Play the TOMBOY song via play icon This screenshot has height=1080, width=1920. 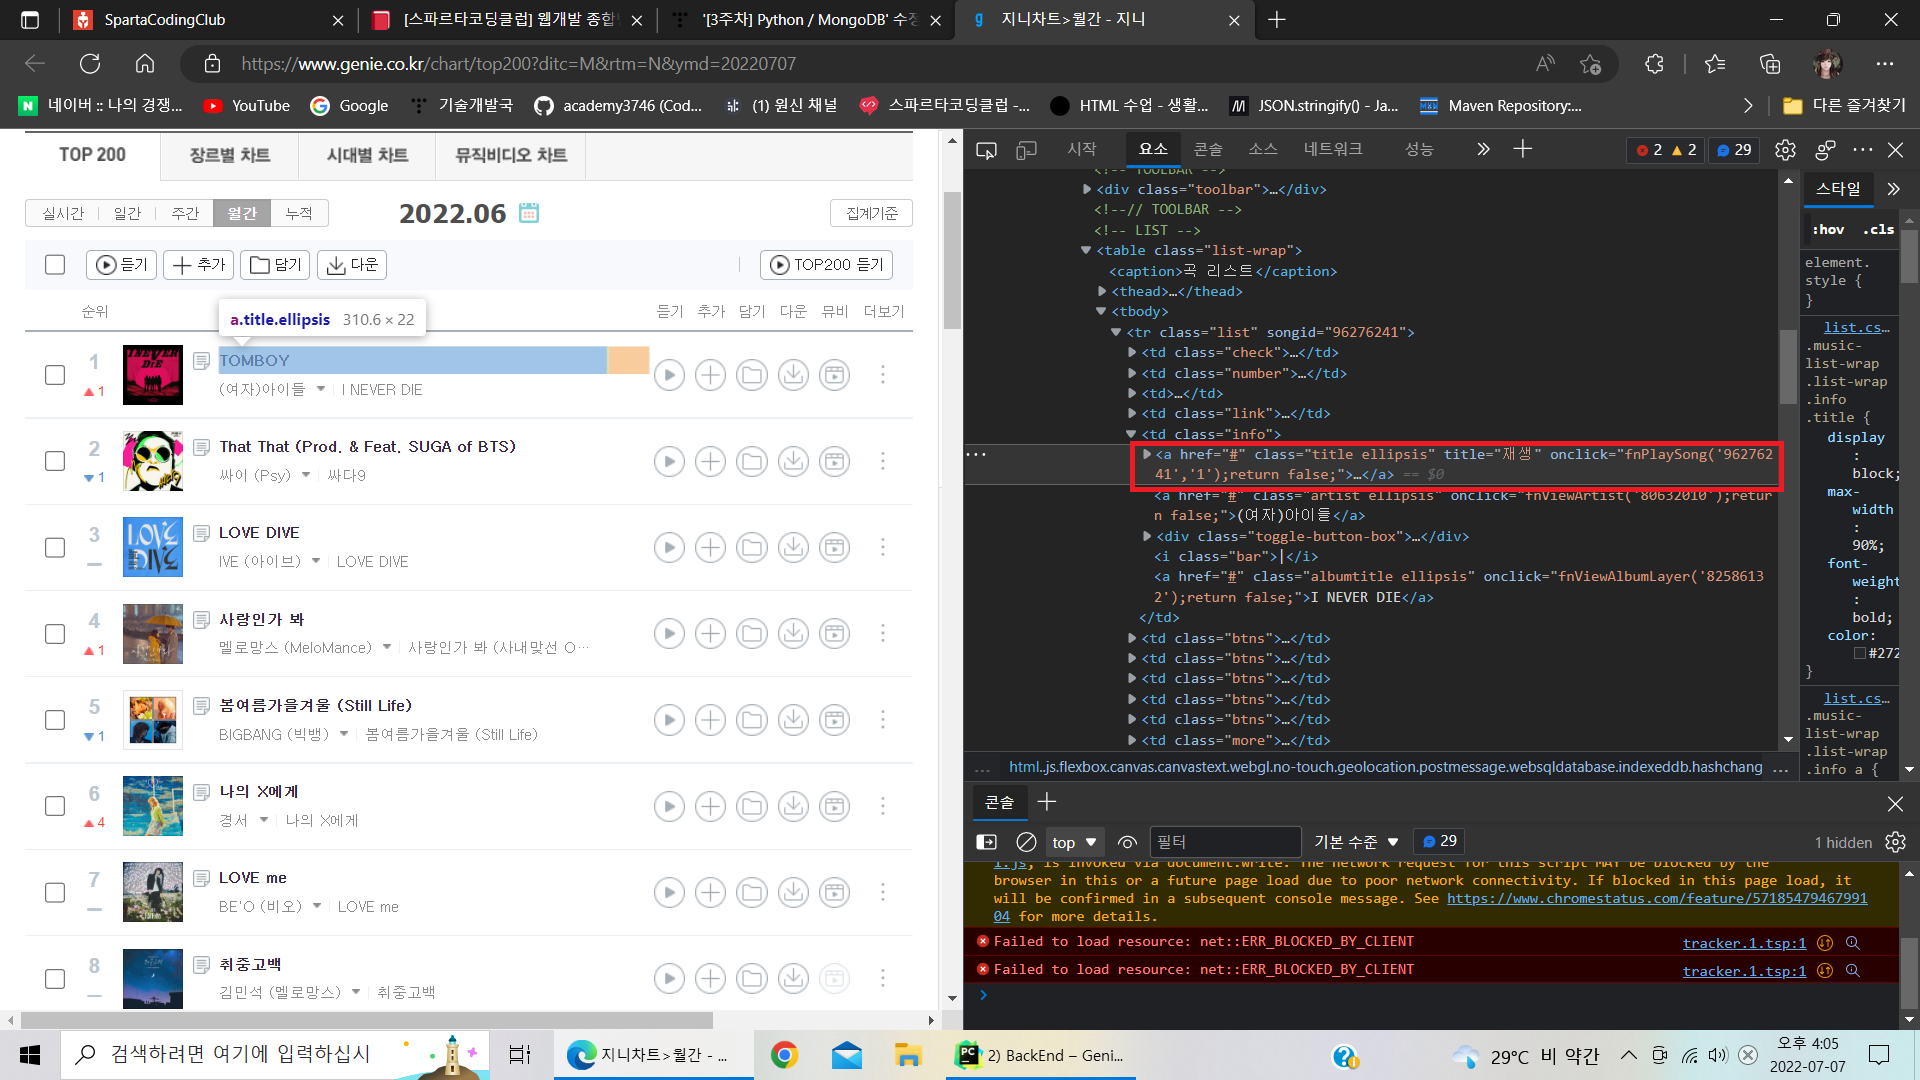coord(669,375)
